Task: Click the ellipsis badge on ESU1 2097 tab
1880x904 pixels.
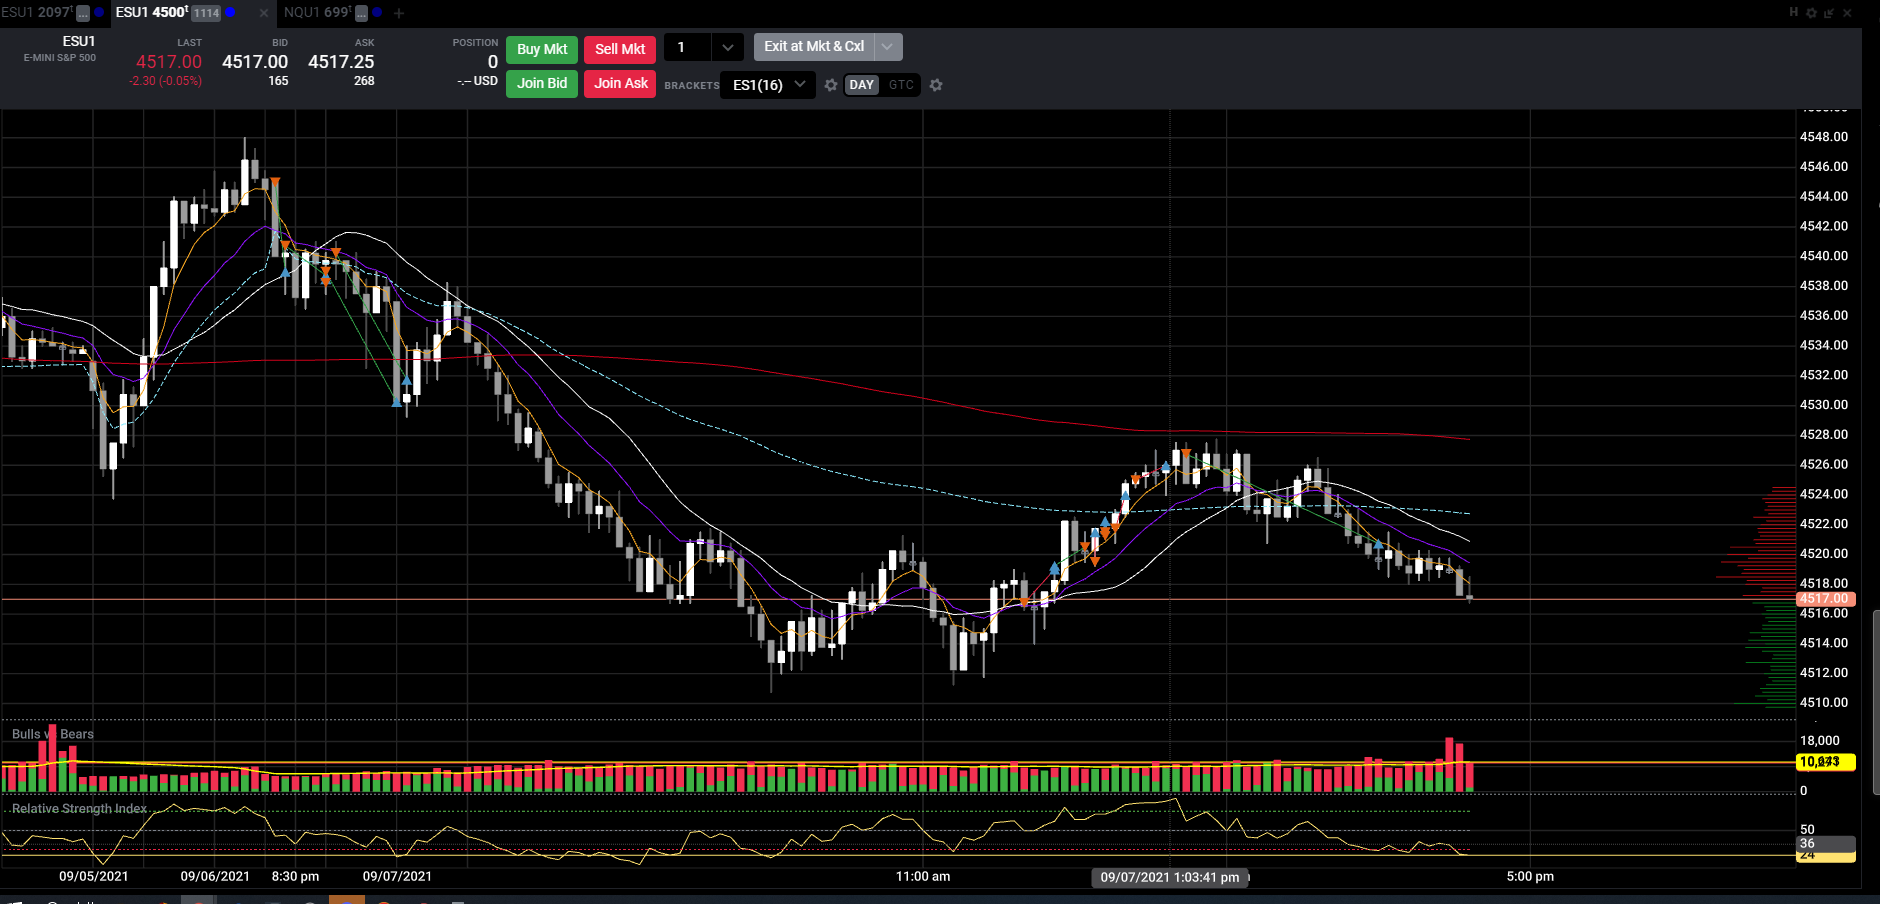Action: [x=83, y=13]
